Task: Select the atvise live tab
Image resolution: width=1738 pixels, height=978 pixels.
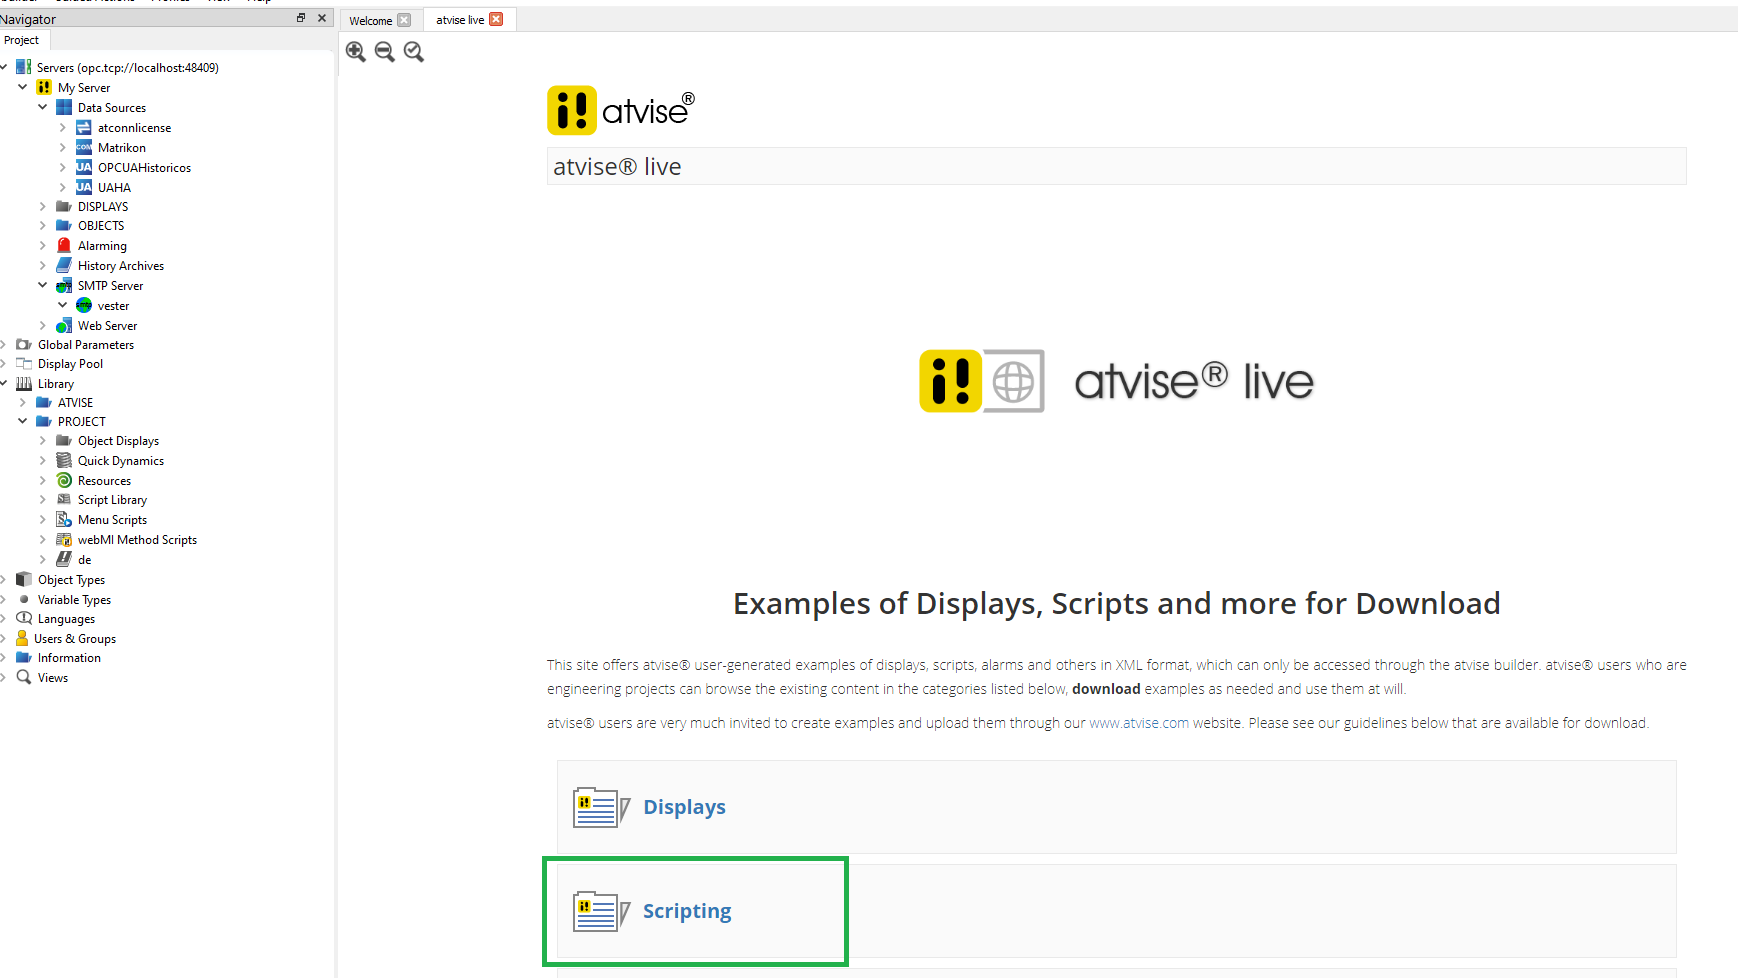Action: click(x=460, y=20)
